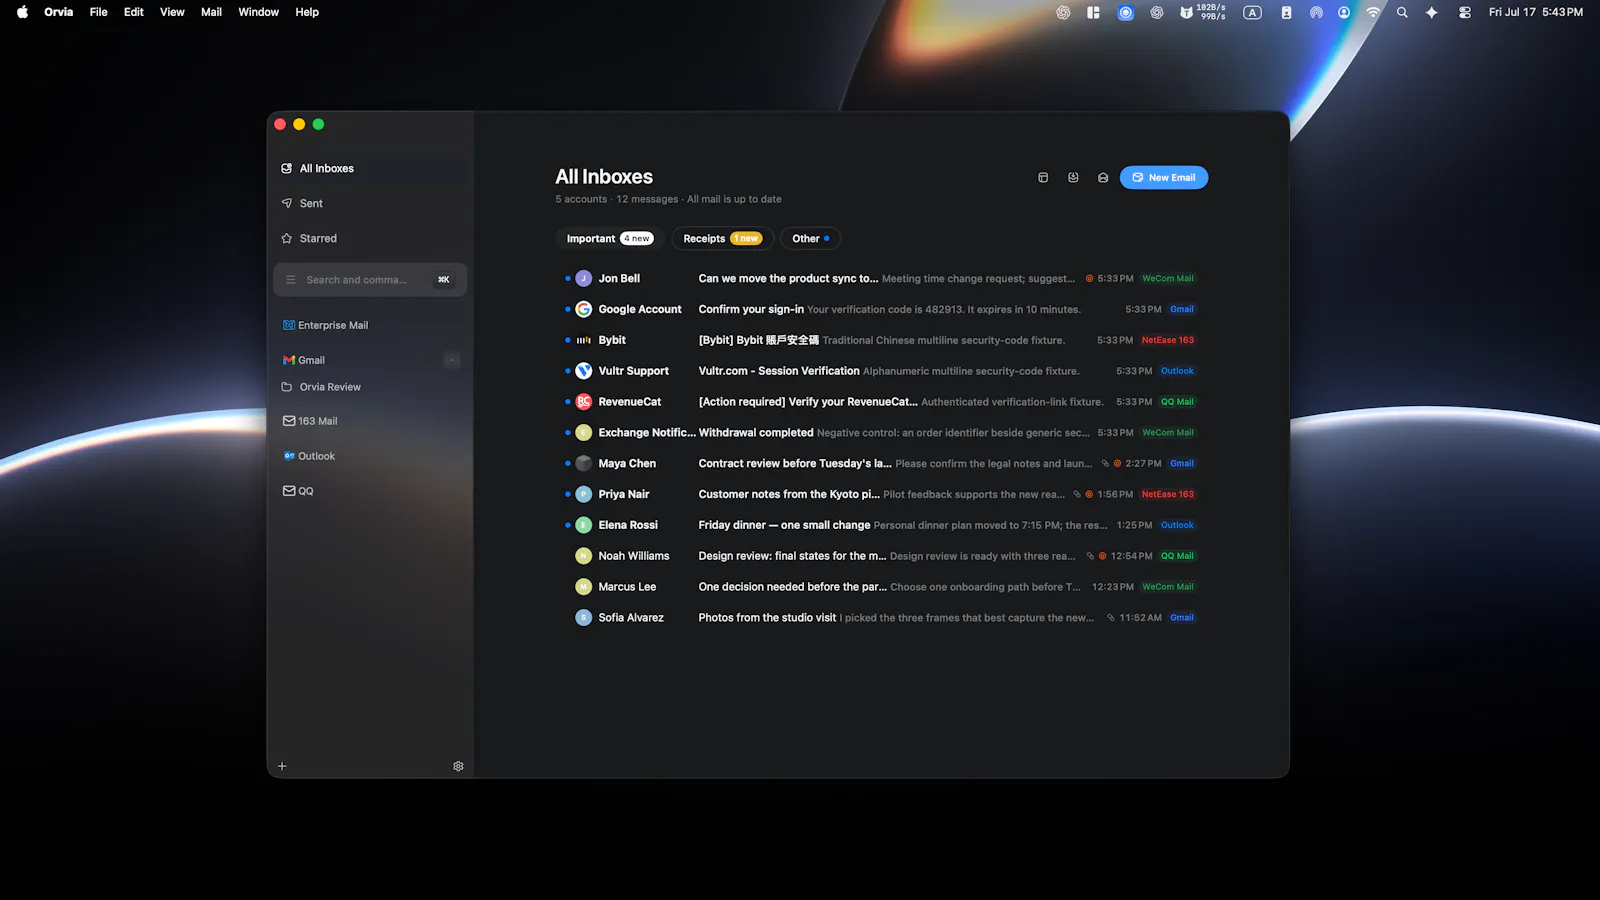Click the open envelope mark-read icon
This screenshot has width=1600, height=900.
coord(1103,178)
